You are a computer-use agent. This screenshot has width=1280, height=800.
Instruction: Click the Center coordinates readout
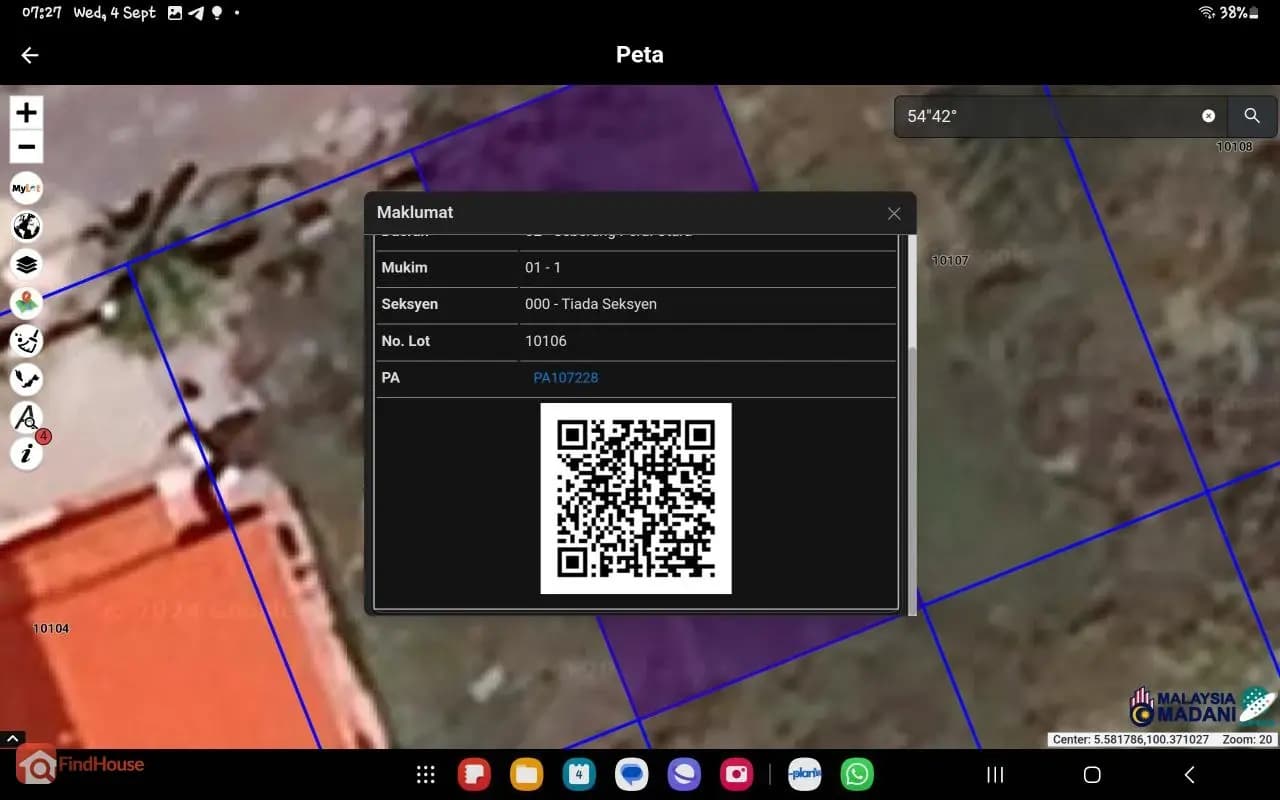point(1131,740)
